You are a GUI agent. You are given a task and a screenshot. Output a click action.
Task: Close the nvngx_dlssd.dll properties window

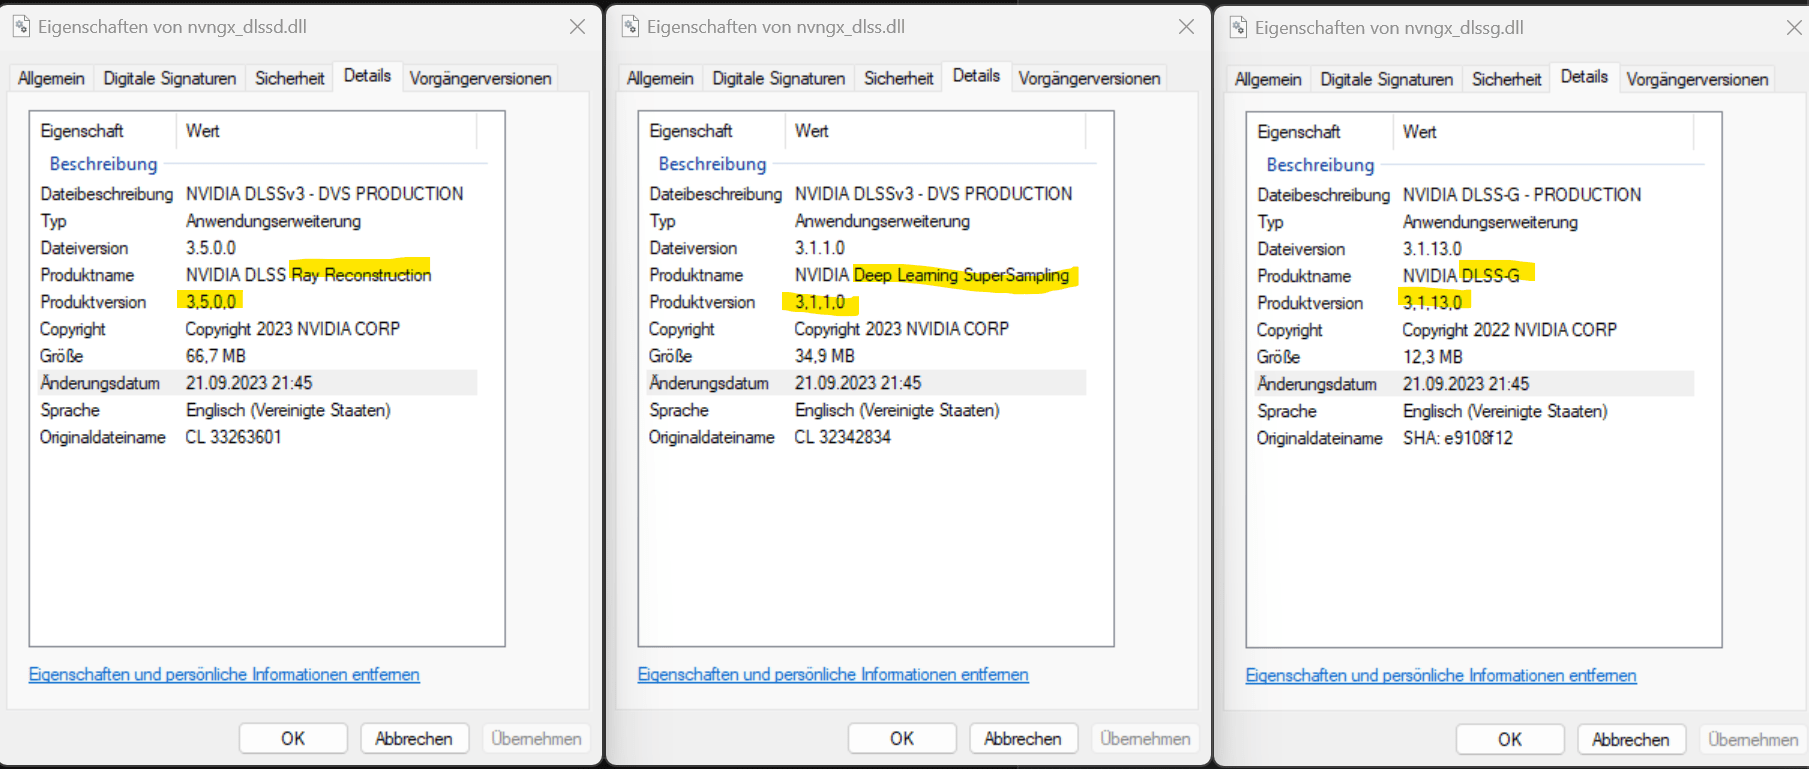[577, 27]
